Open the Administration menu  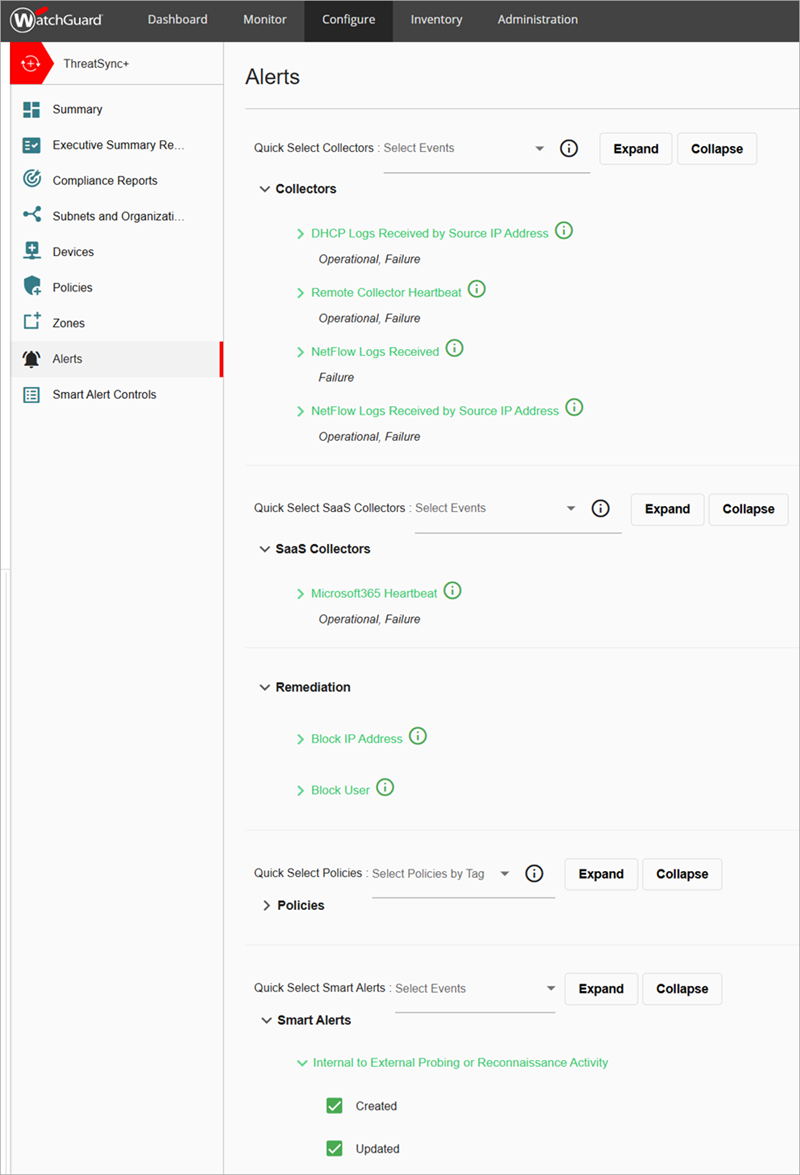tap(537, 18)
